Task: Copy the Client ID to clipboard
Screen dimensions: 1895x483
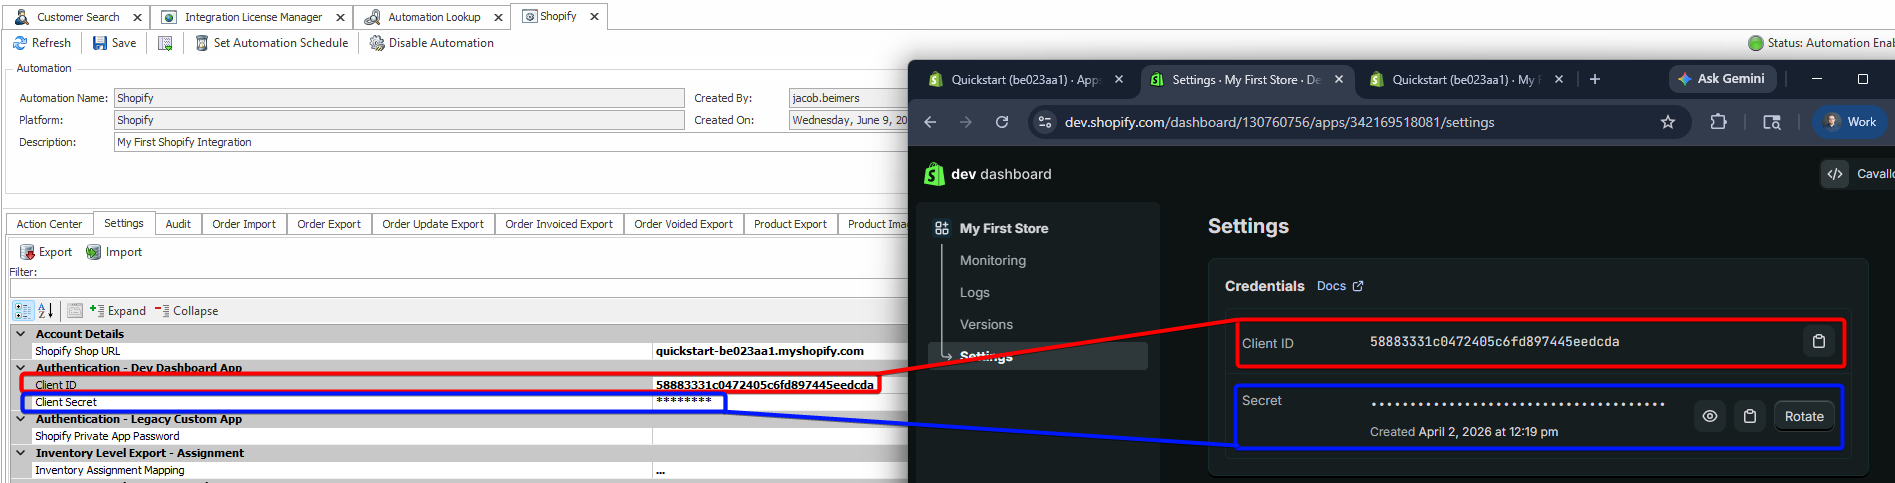Action: 1818,342
